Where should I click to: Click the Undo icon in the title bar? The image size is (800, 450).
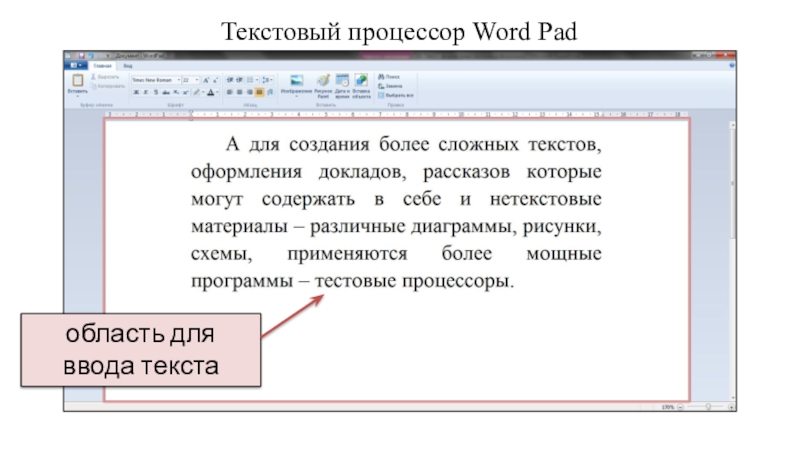[x=91, y=56]
